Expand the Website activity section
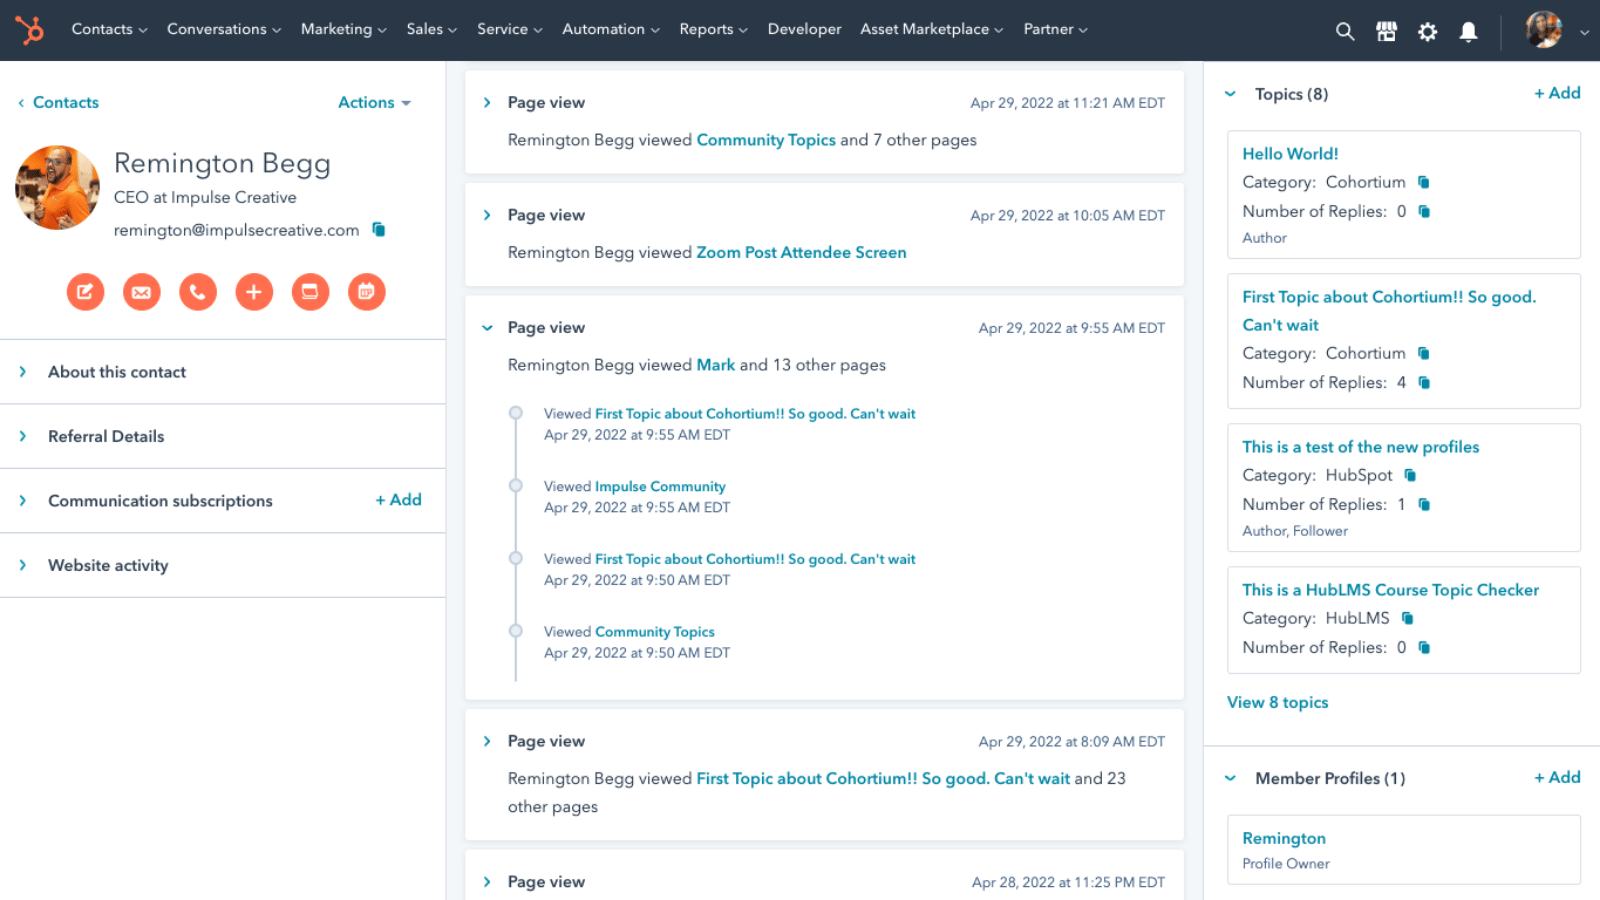1600x900 pixels. [x=108, y=565]
